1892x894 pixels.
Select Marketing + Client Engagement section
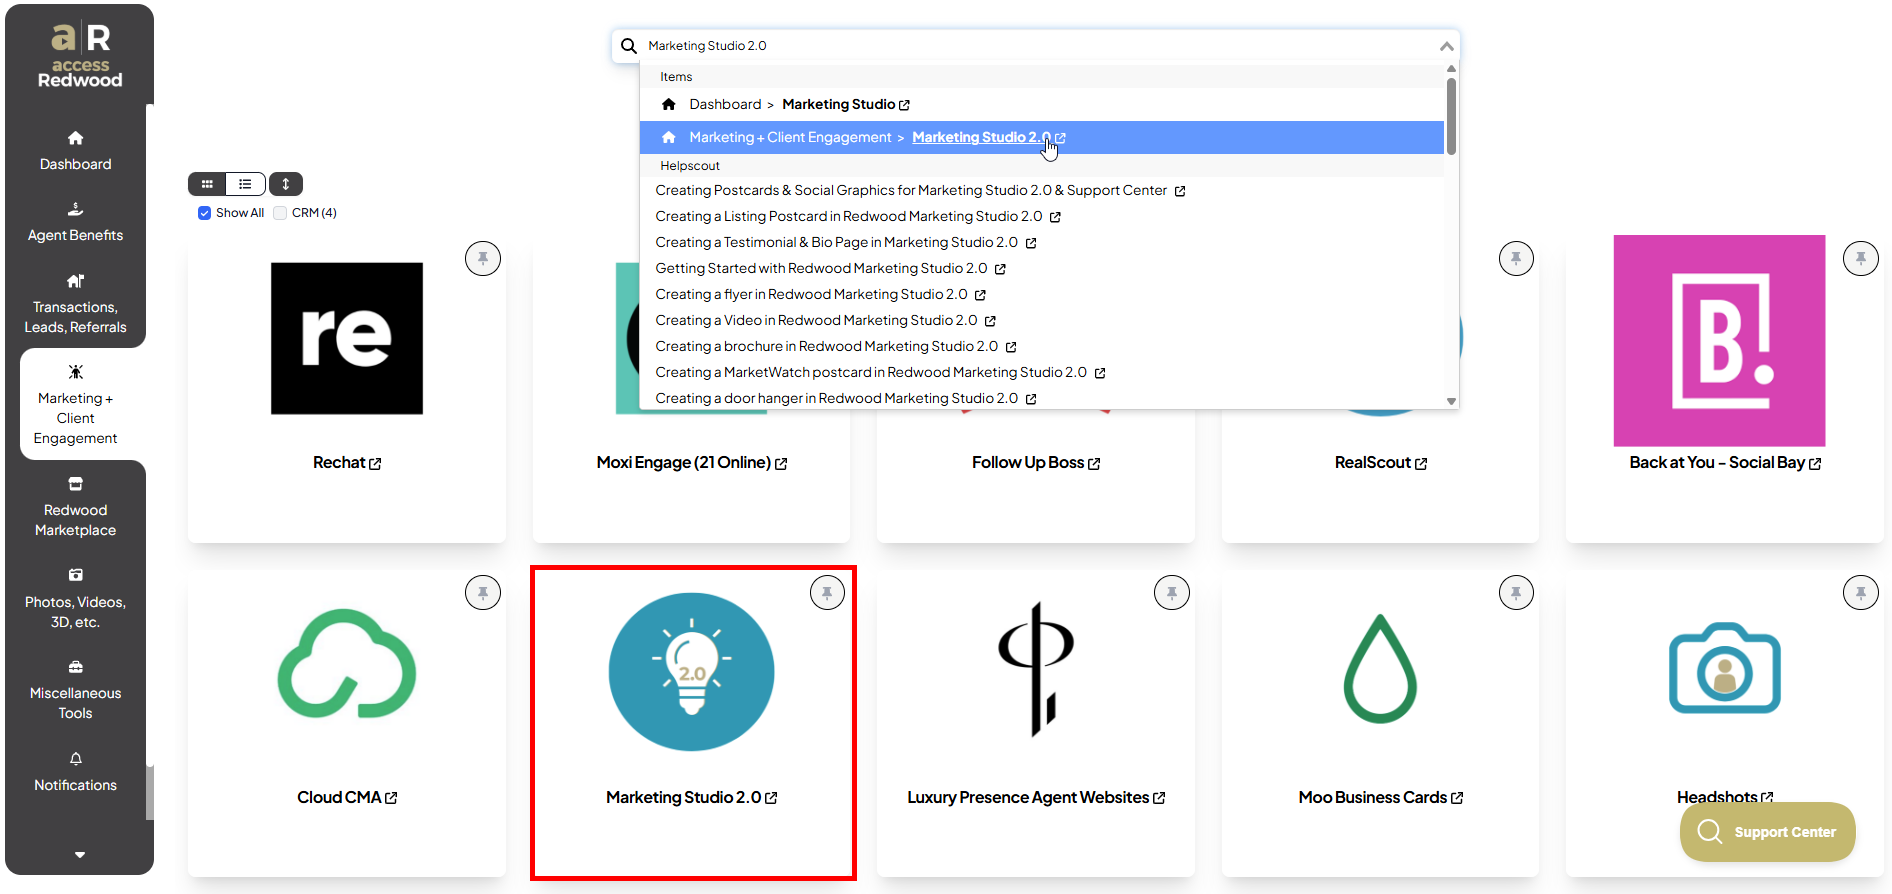pyautogui.click(x=75, y=405)
